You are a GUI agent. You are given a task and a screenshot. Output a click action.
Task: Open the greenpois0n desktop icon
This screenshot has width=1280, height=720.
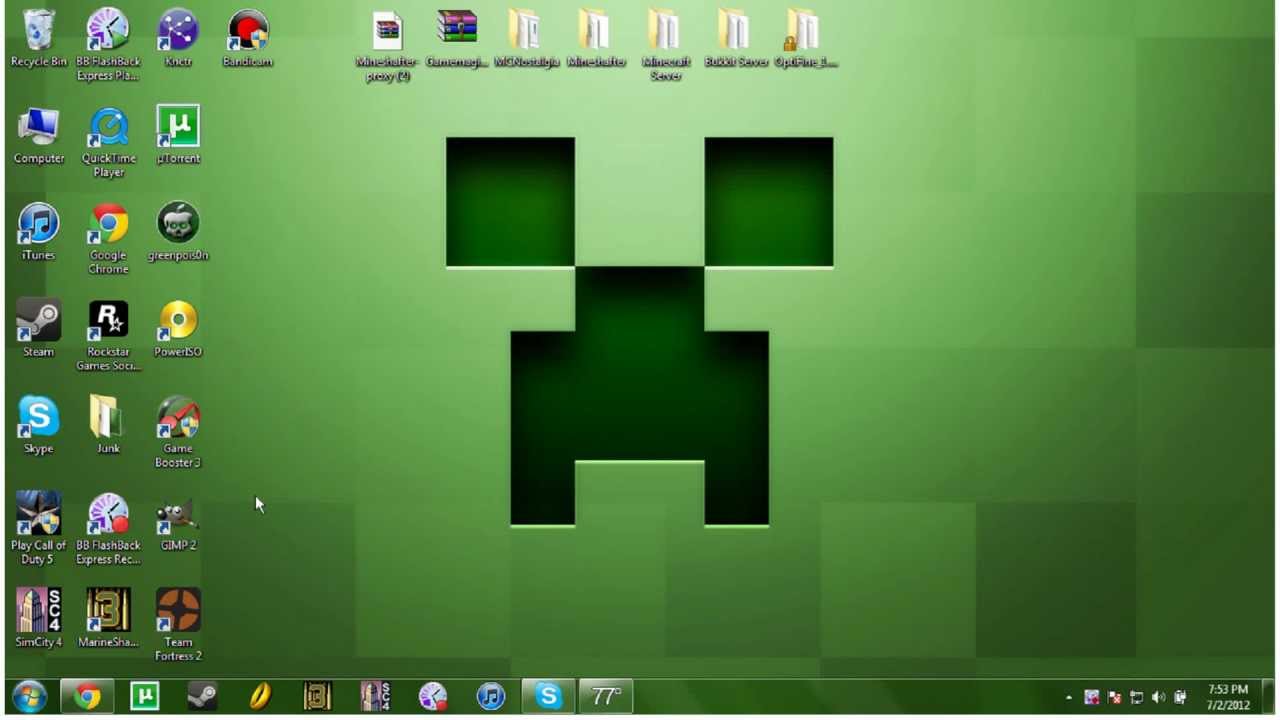click(x=178, y=232)
